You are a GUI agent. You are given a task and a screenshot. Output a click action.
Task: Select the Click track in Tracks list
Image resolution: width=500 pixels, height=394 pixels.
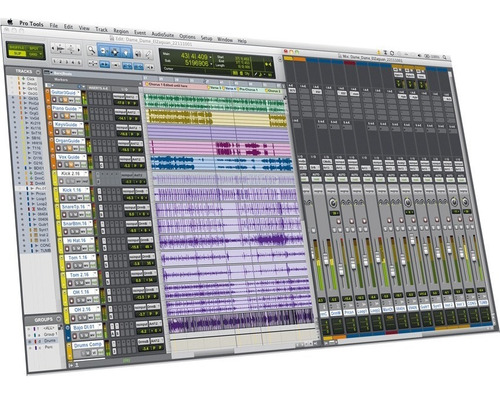(31, 79)
